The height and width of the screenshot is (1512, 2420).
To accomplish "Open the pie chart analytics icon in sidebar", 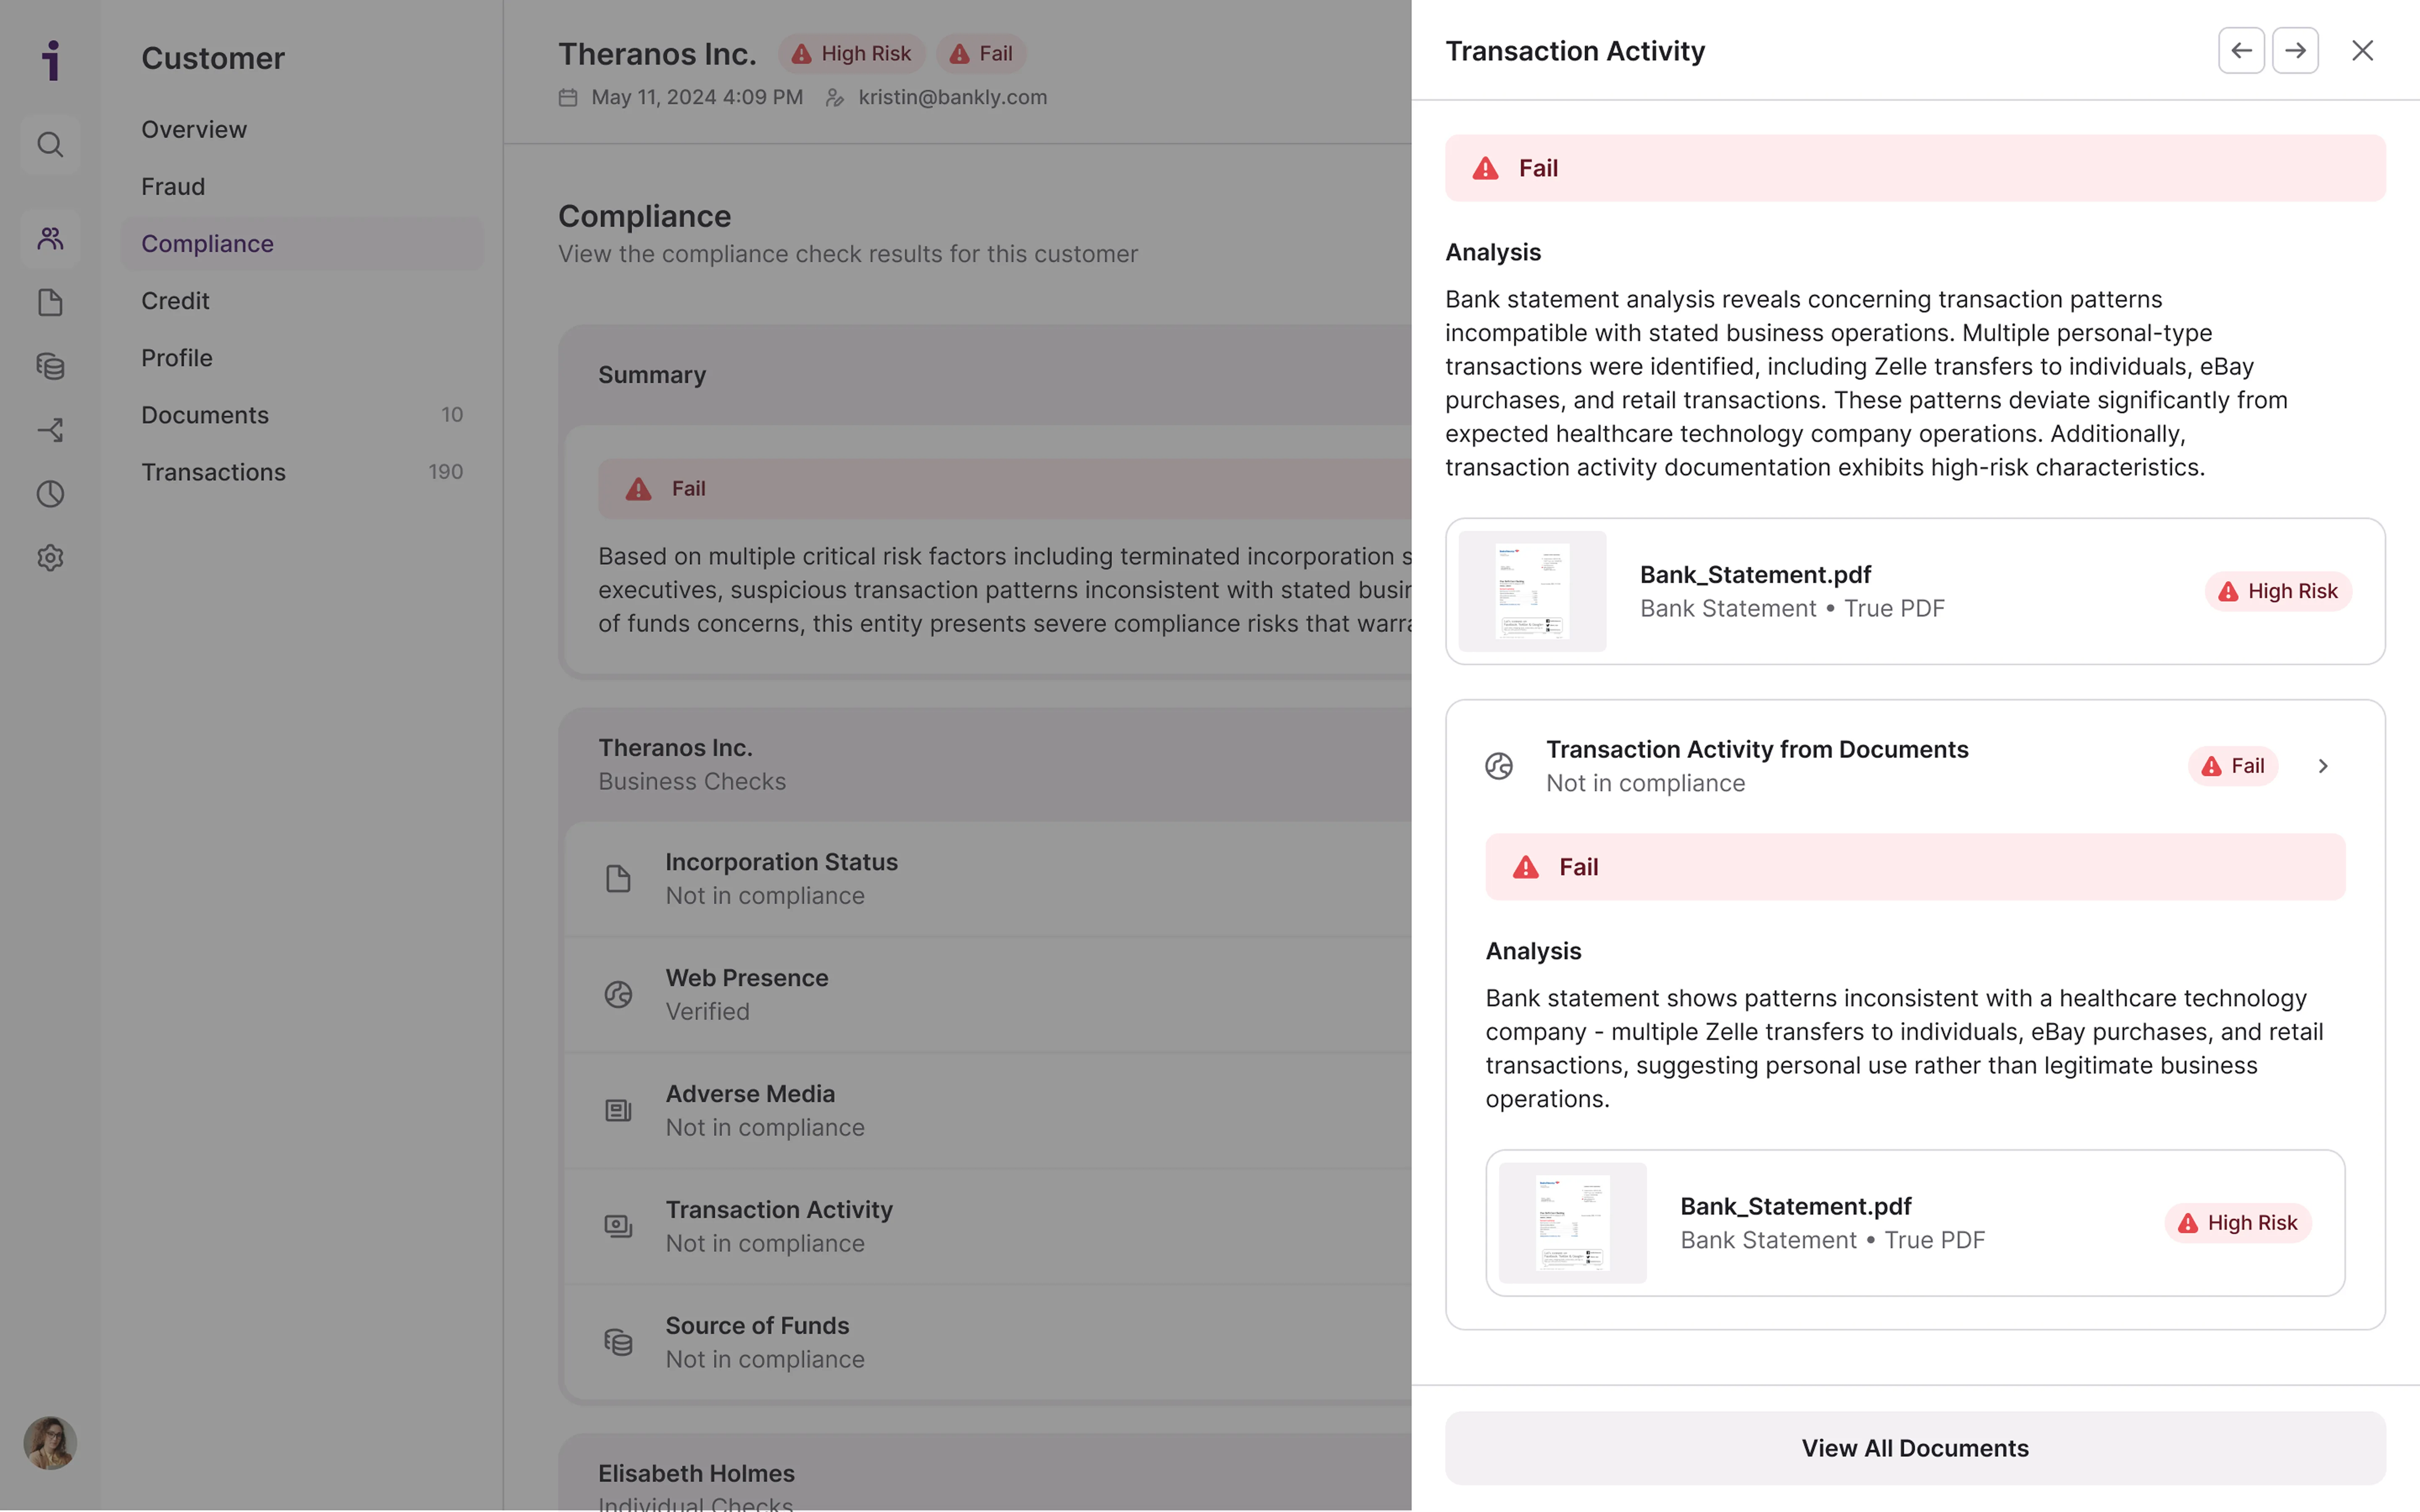I will pos(50,494).
